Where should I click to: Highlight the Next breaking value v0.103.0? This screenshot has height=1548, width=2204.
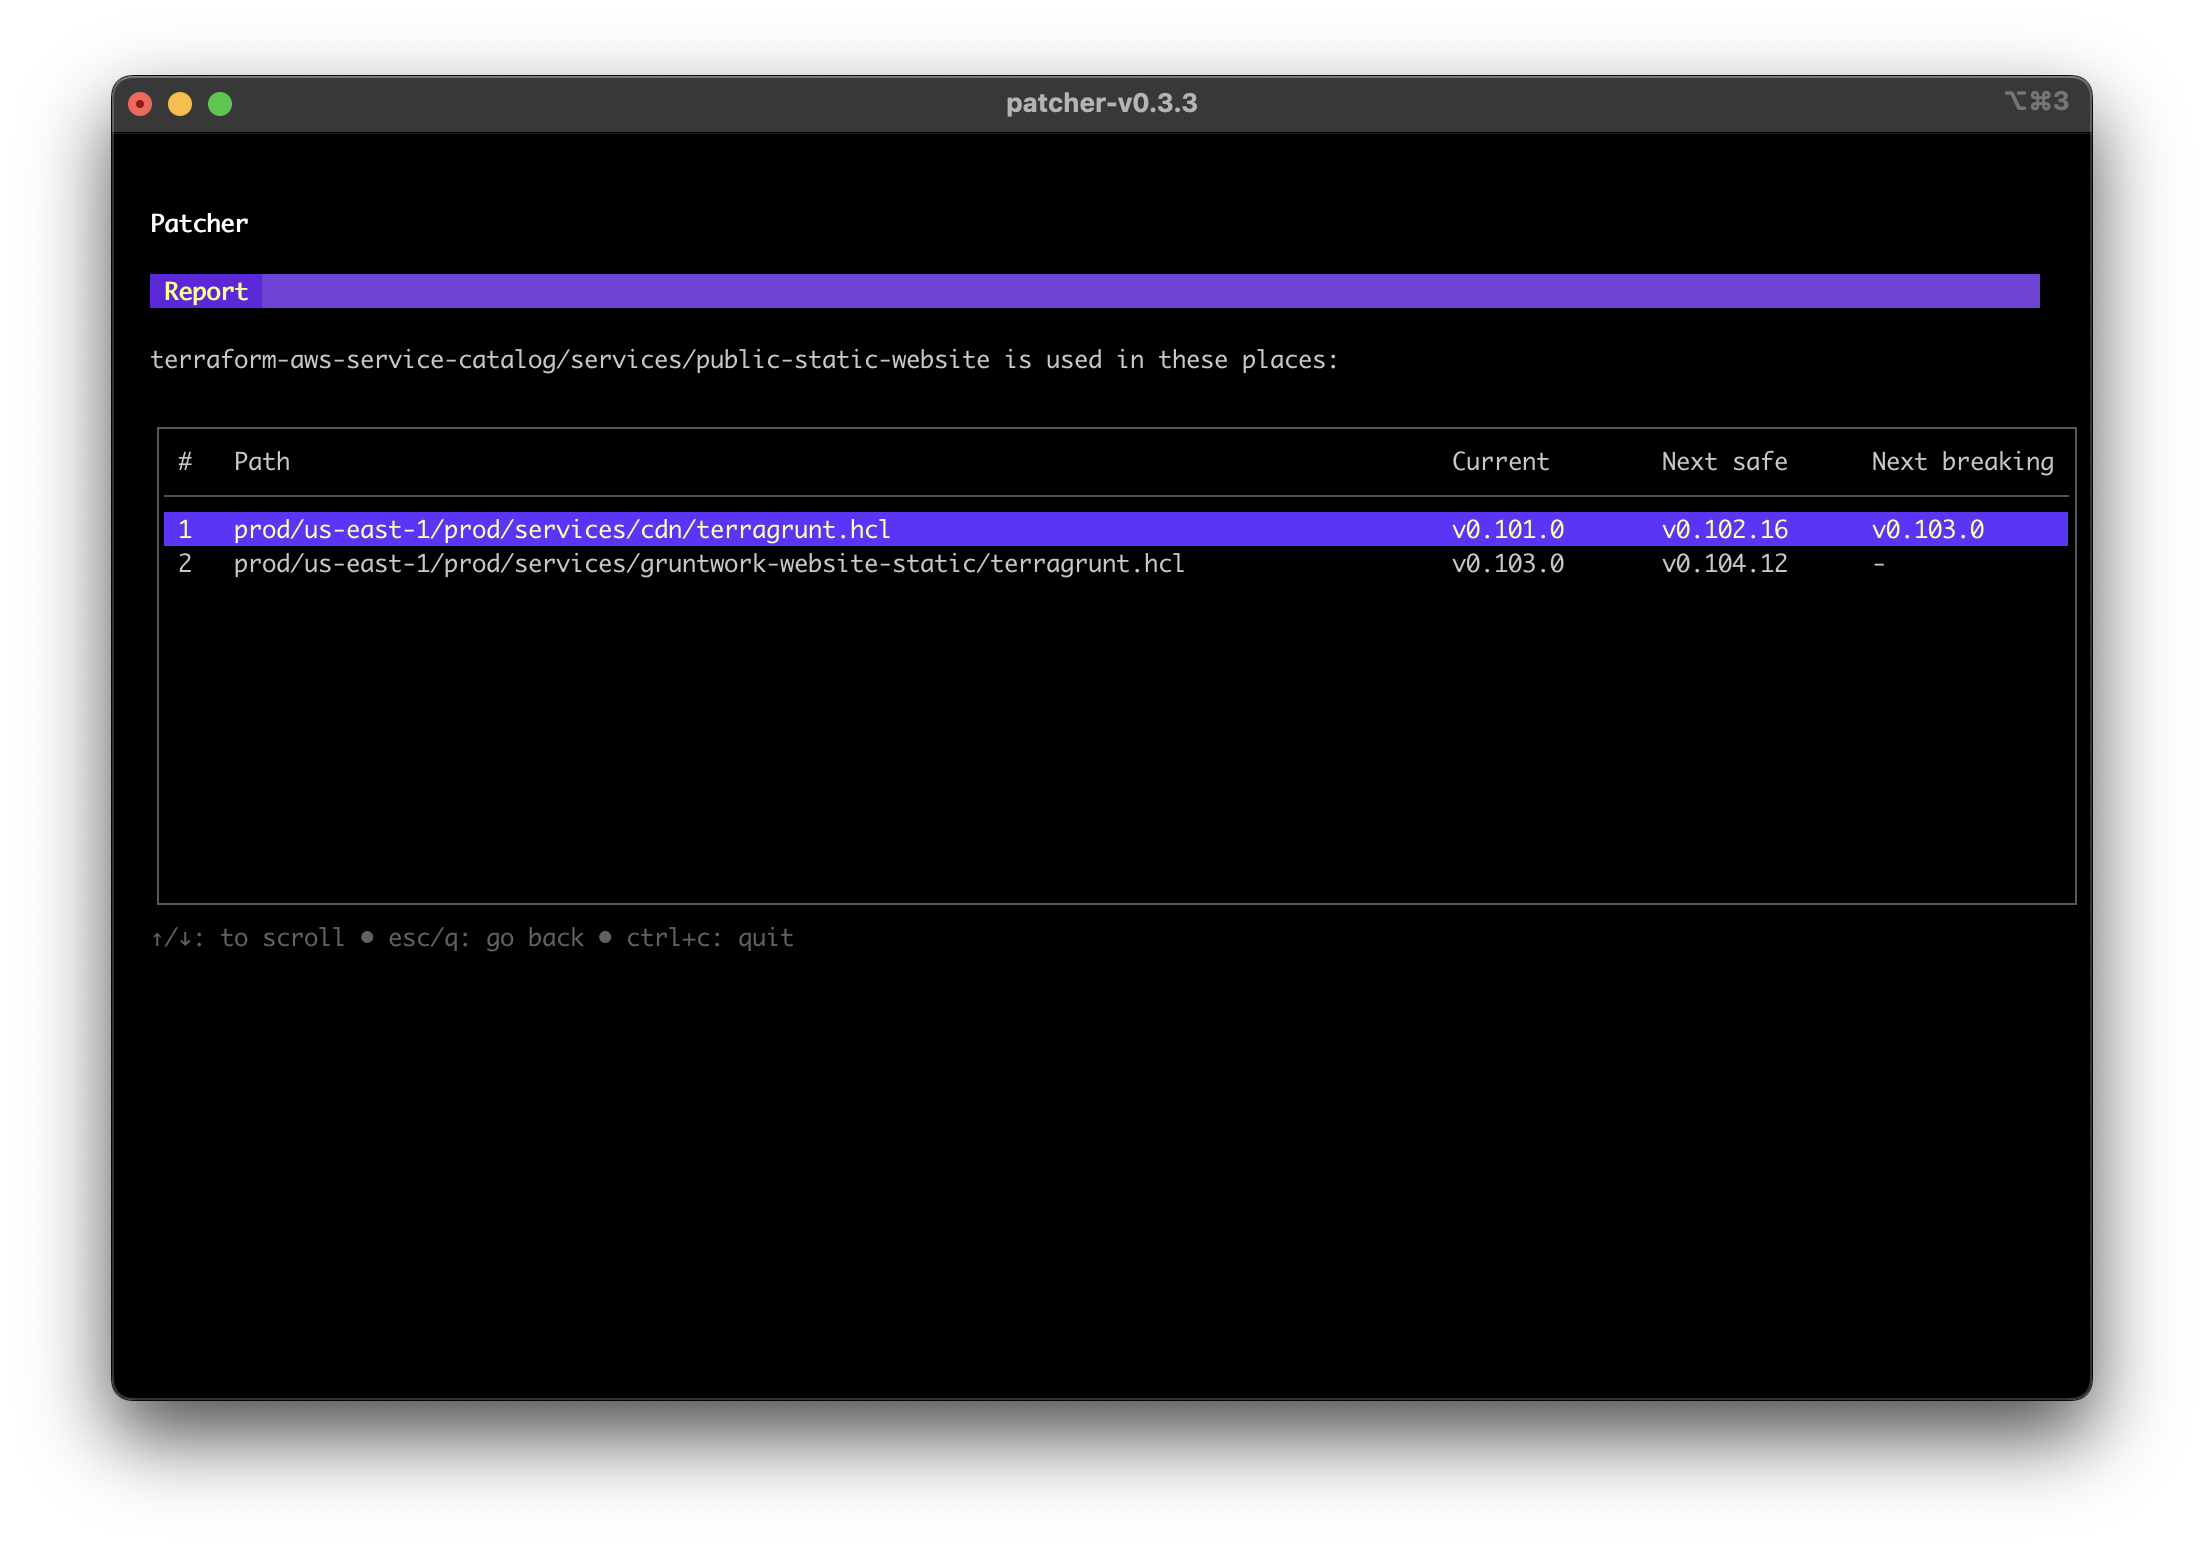coord(1928,529)
